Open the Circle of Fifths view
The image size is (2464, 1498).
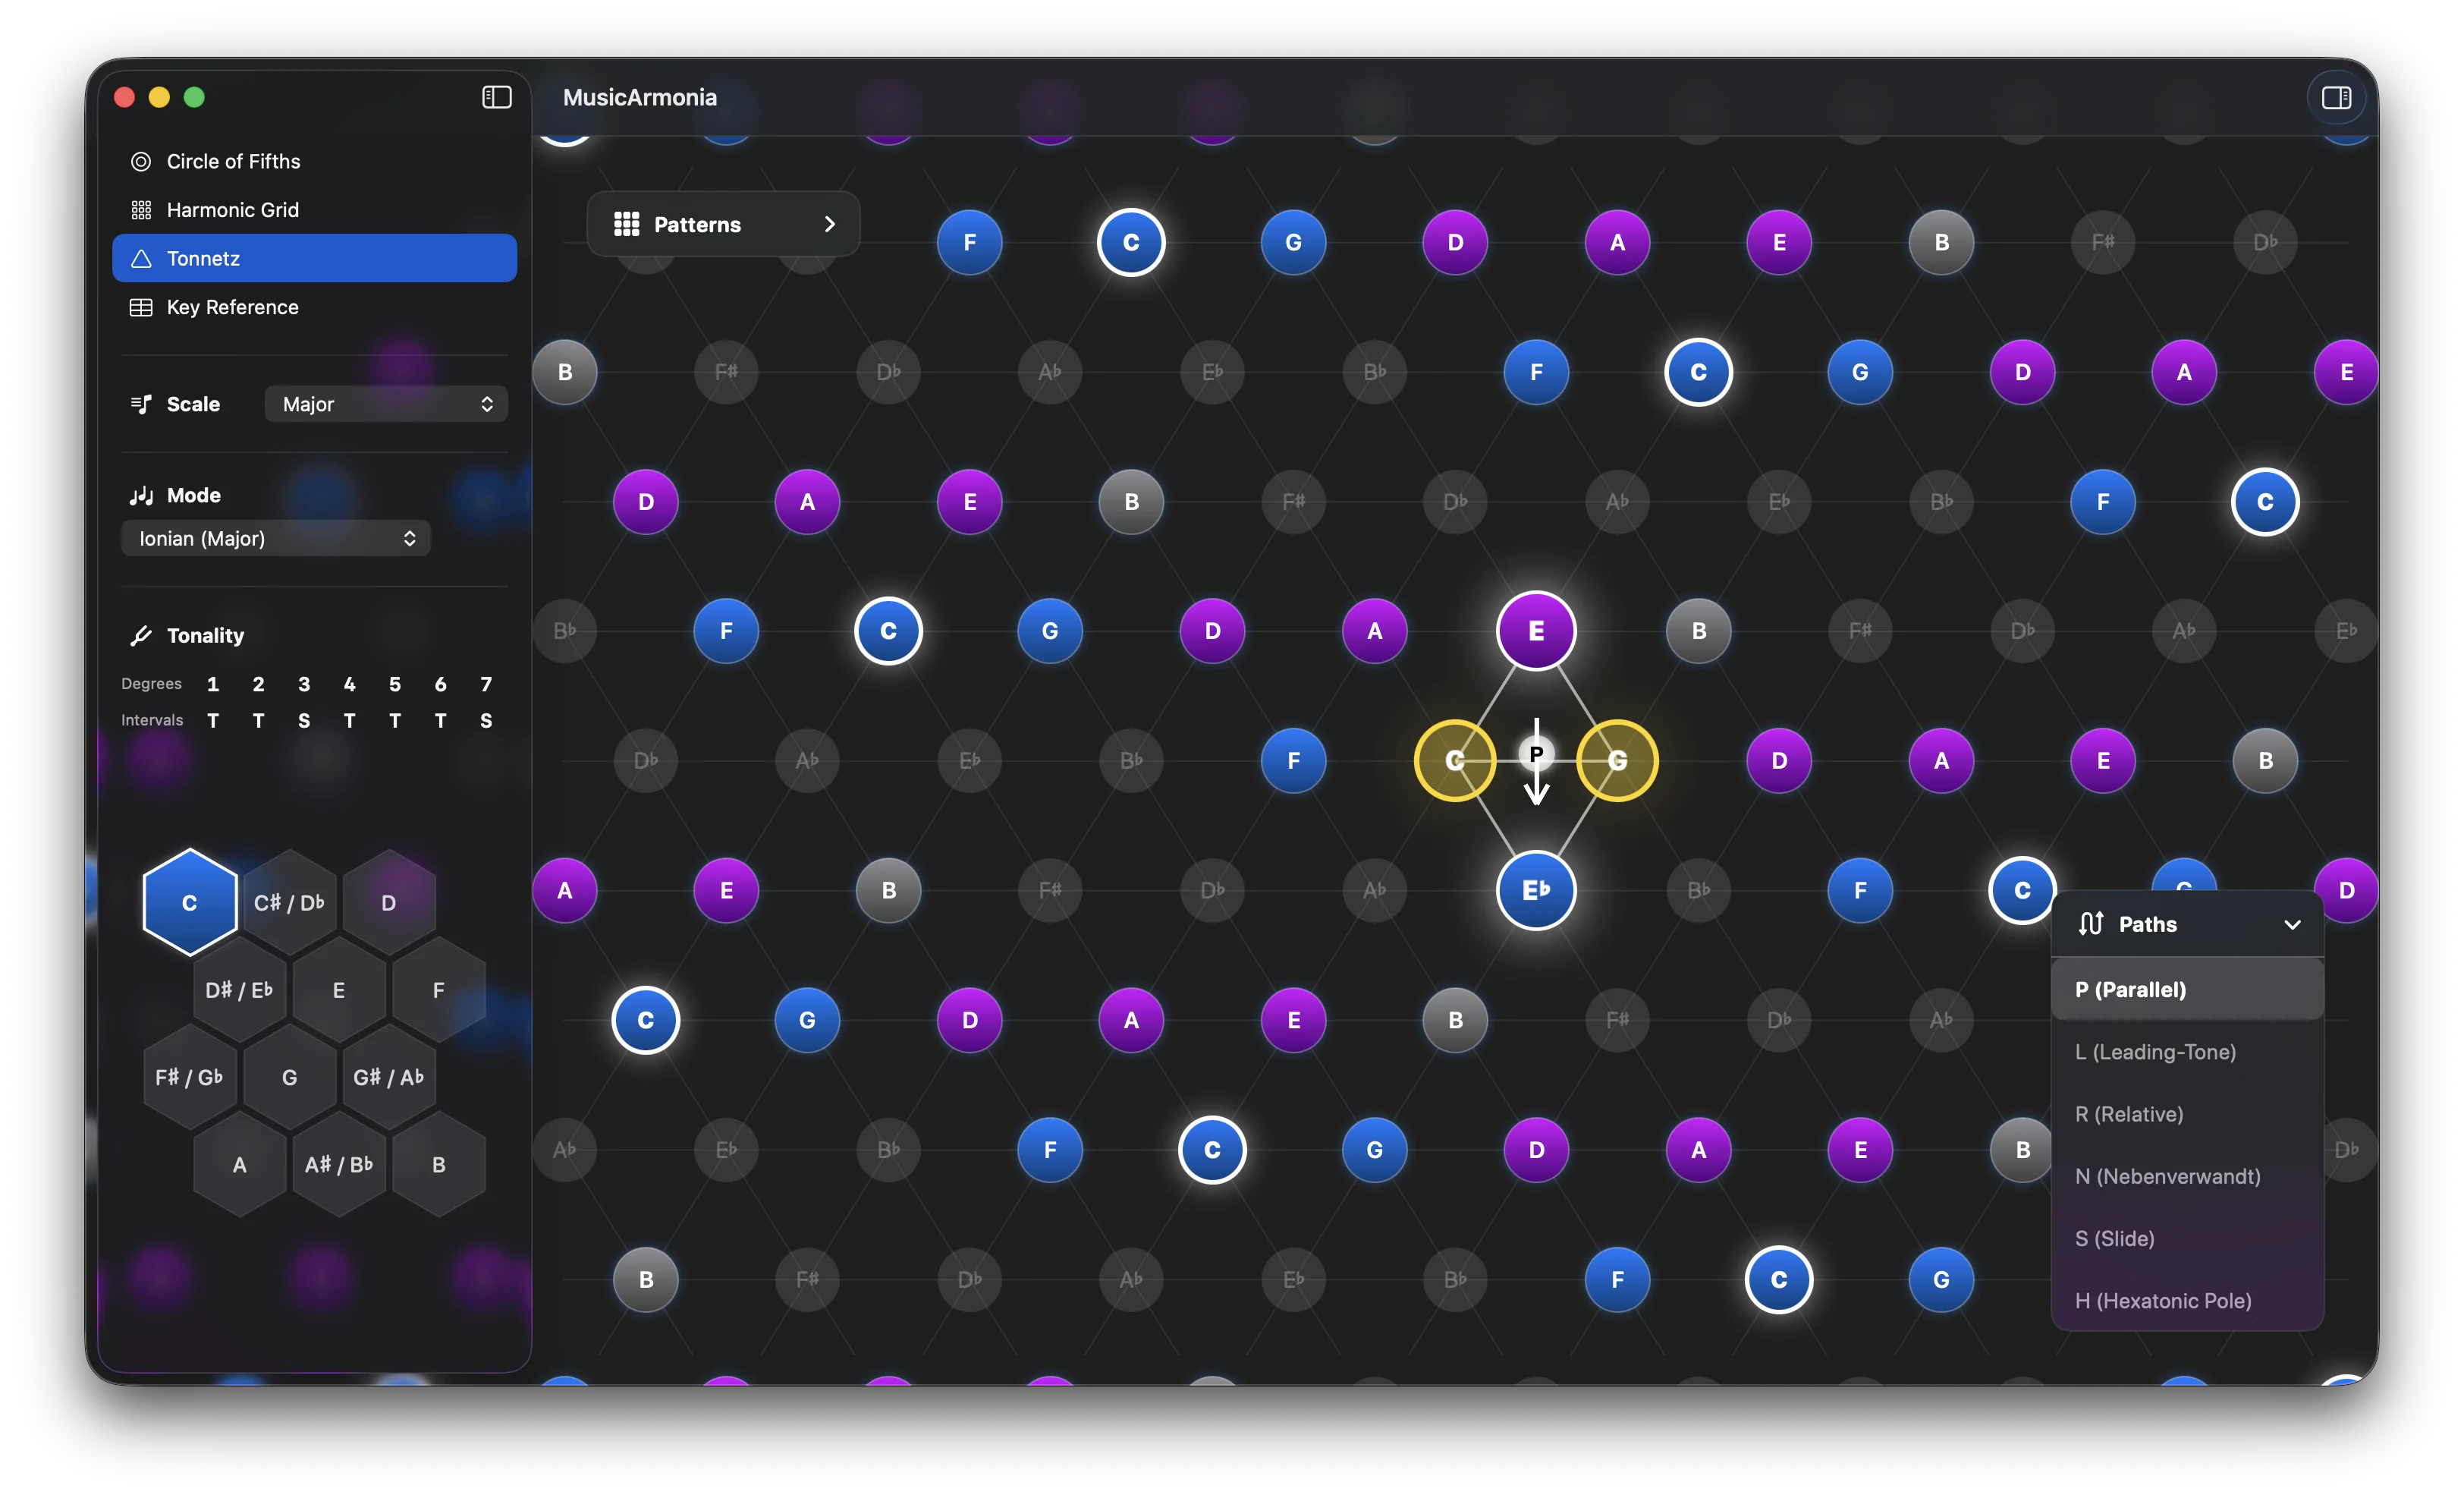tap(314, 161)
